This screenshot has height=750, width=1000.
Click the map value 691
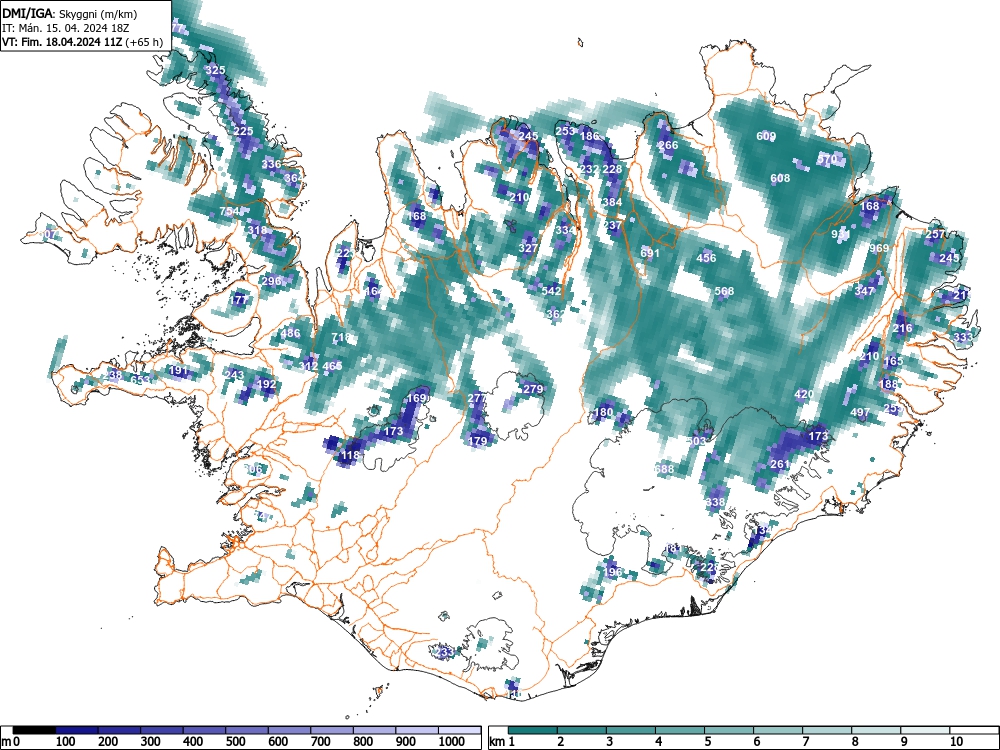(650, 253)
